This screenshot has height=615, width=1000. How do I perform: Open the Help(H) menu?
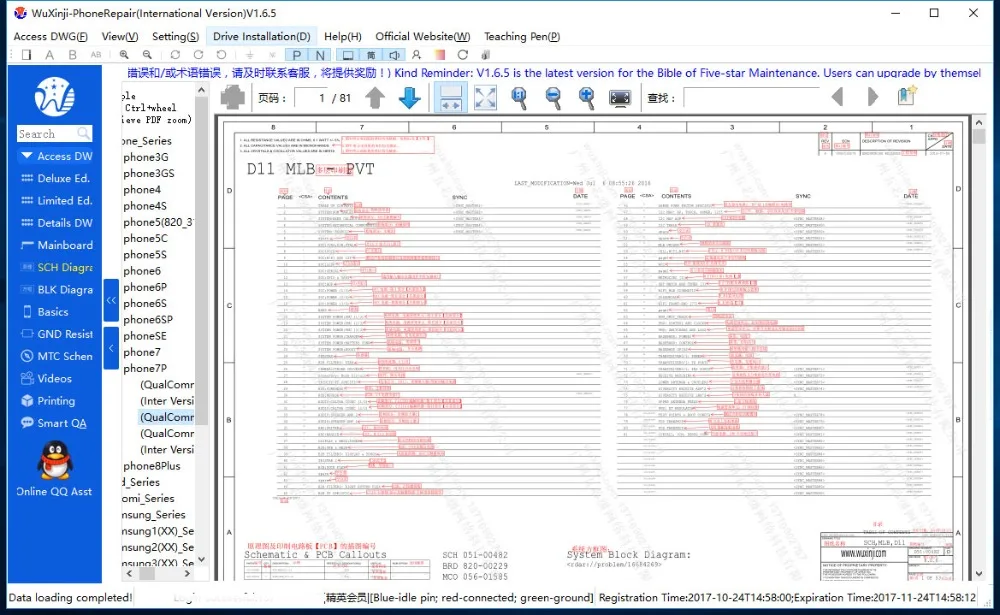click(x=342, y=36)
